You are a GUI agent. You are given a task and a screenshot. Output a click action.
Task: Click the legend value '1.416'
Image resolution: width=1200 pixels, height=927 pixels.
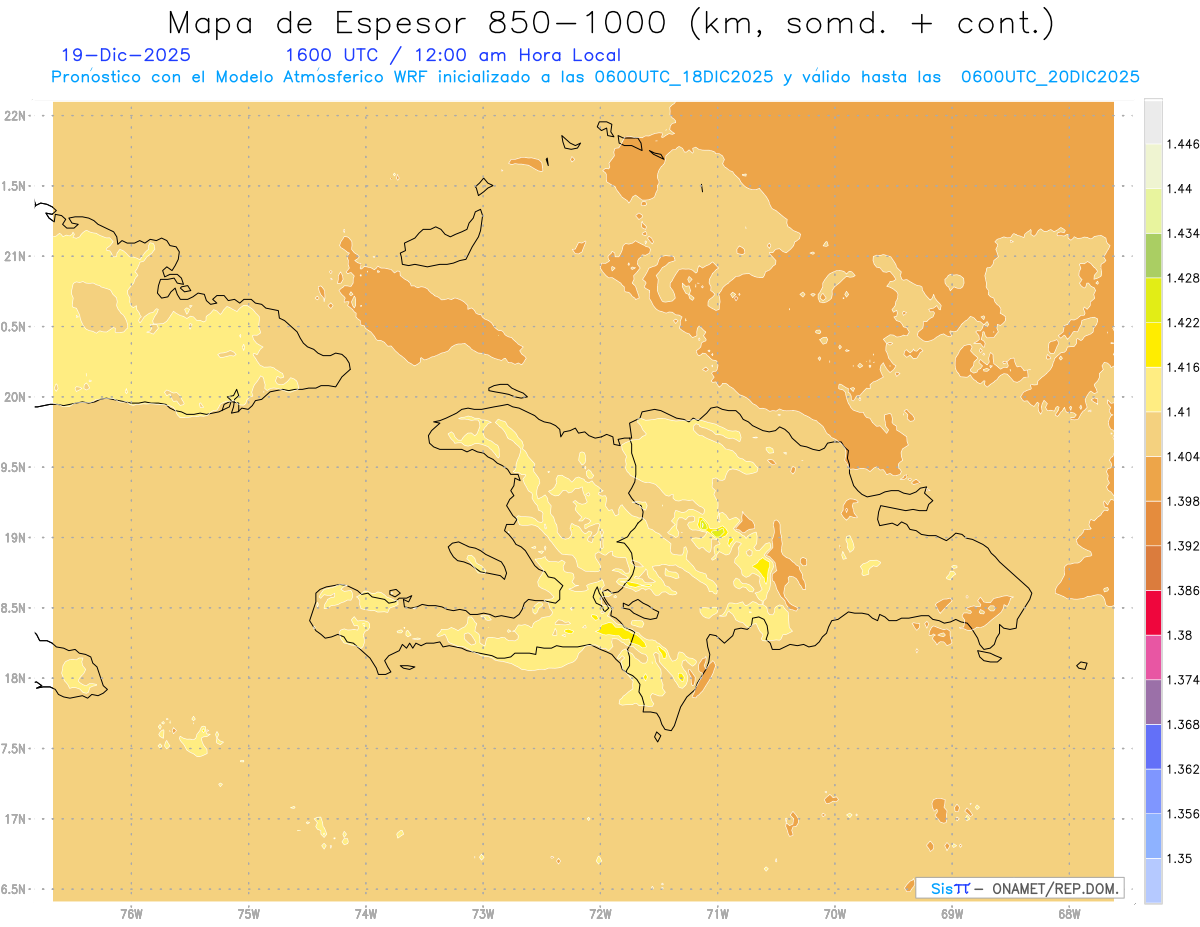[x=1183, y=367]
